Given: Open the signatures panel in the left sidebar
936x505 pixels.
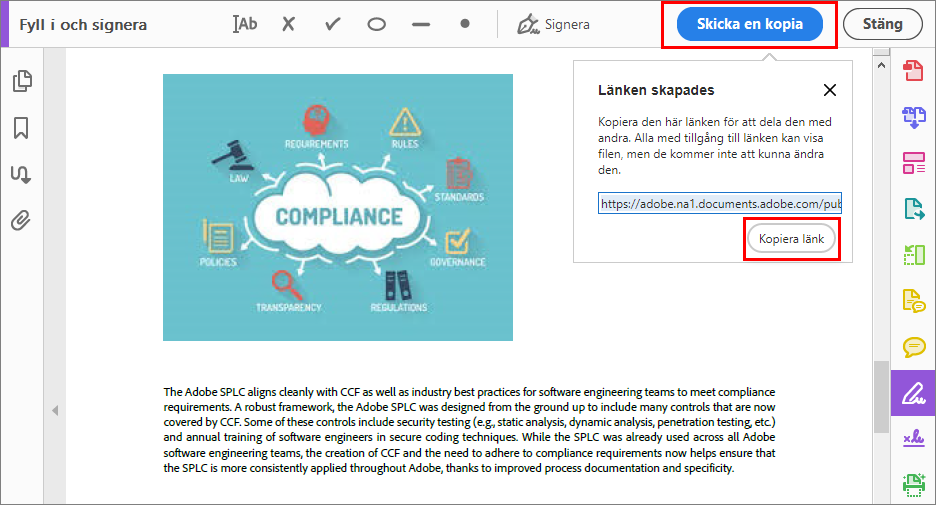Looking at the screenshot, I should 21,174.
